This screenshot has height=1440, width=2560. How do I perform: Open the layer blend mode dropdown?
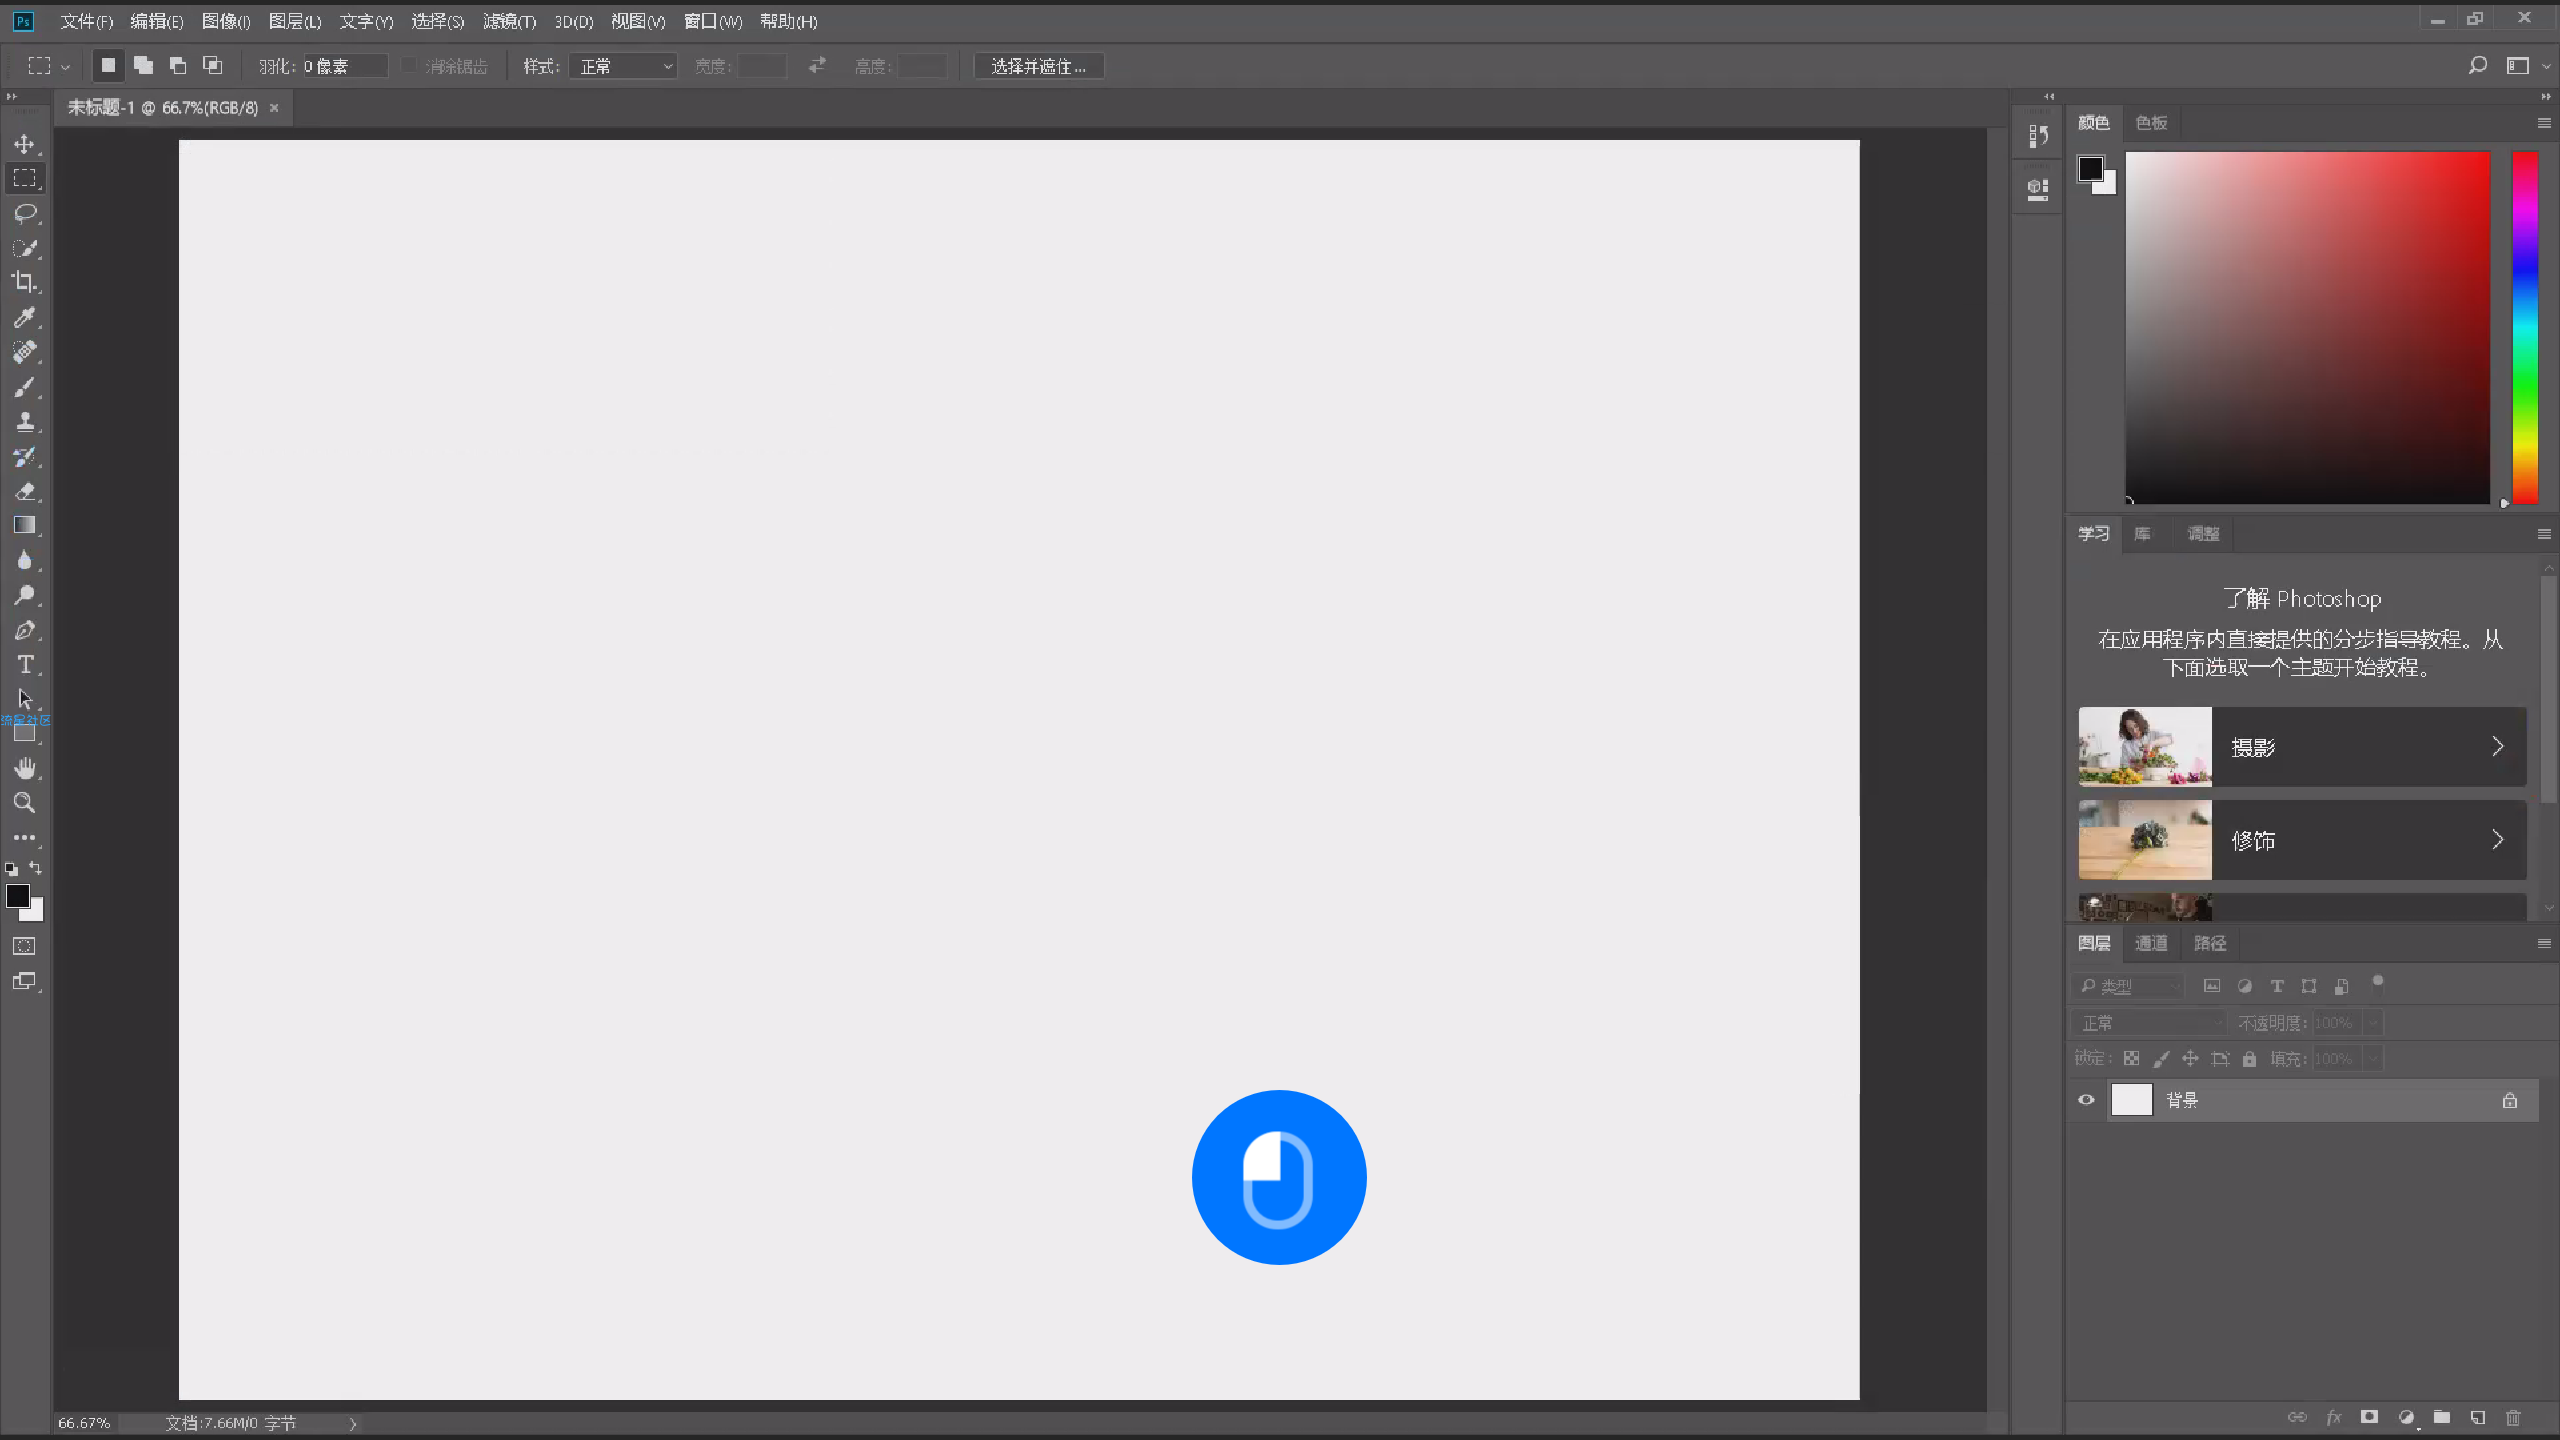pyautogui.click(x=2150, y=1023)
